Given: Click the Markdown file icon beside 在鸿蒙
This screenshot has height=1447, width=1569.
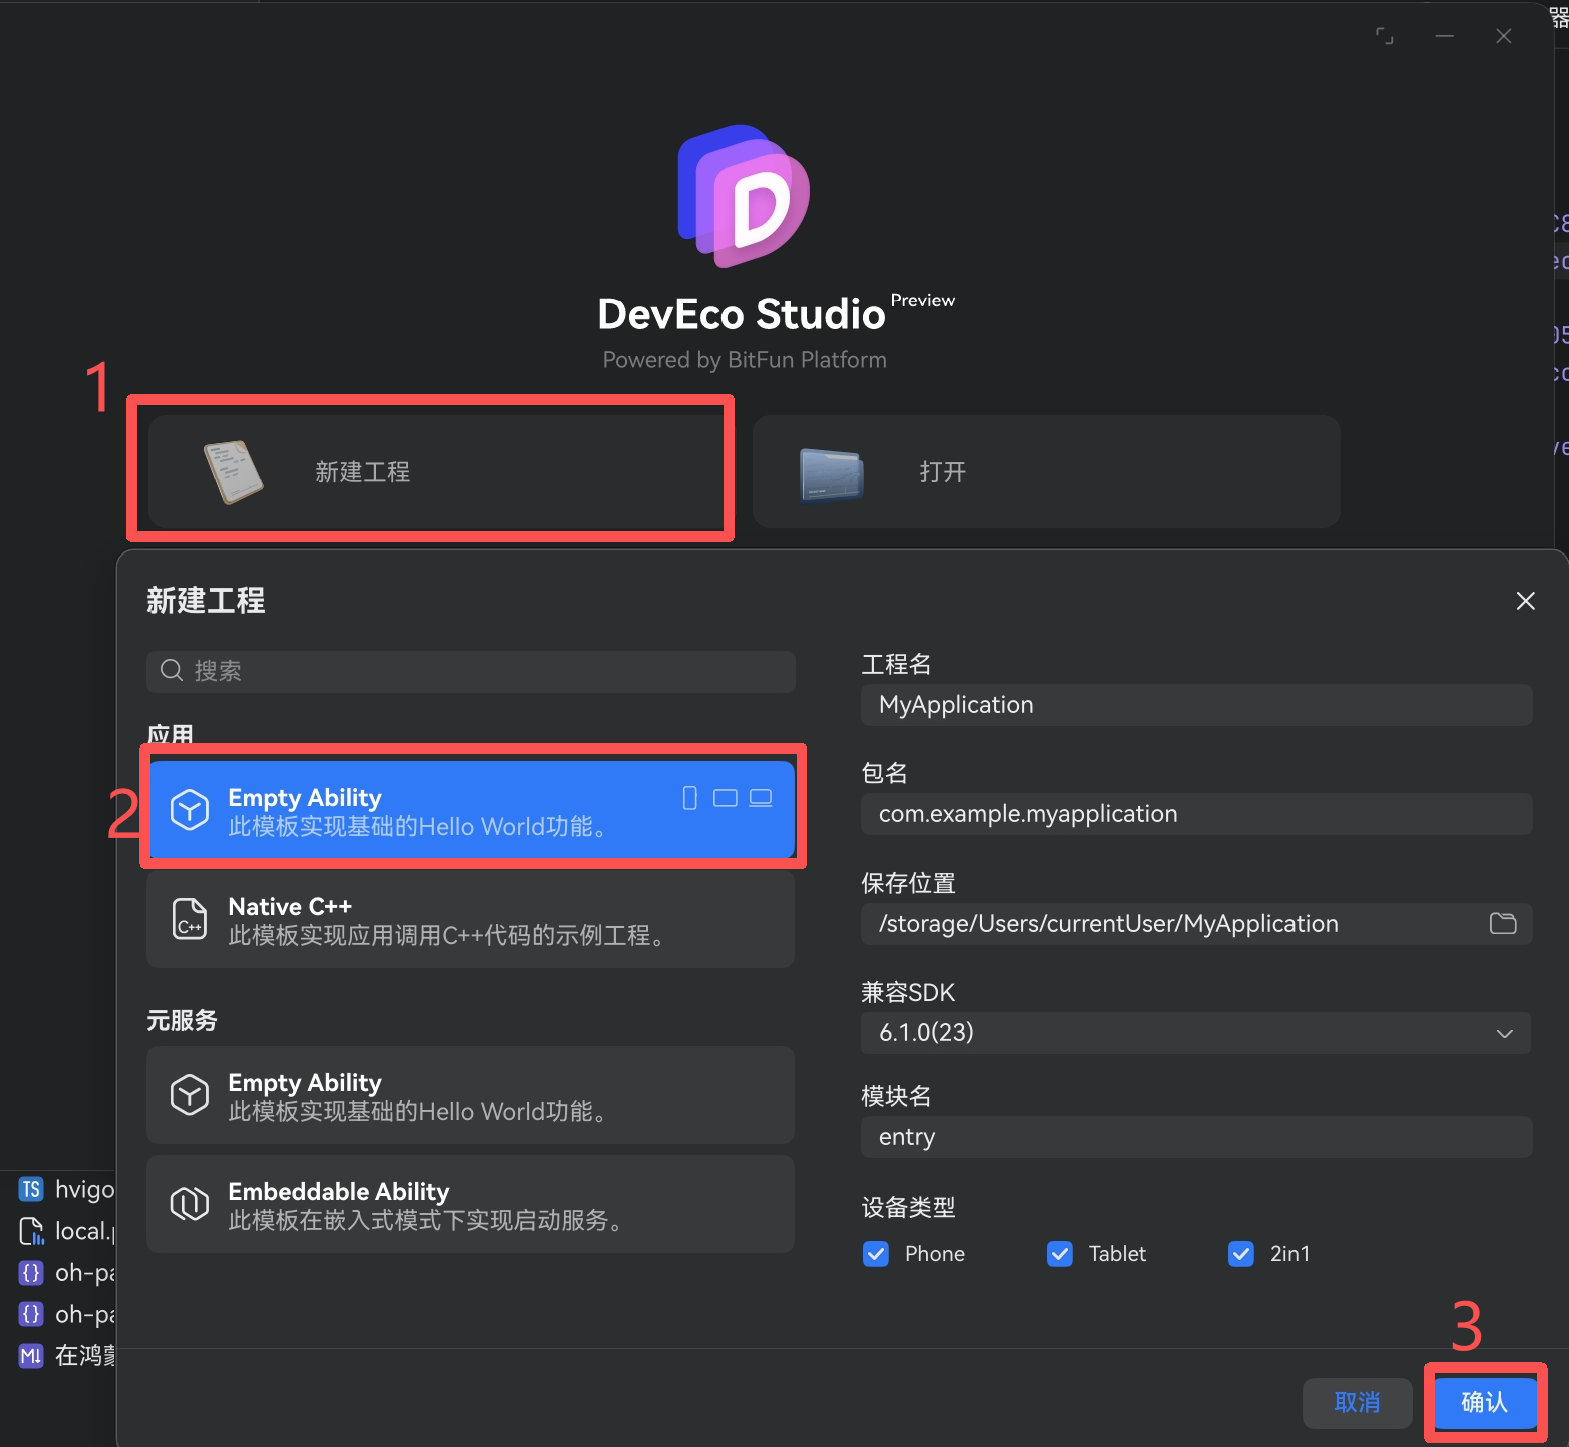Looking at the screenshot, I should pyautogui.click(x=31, y=1356).
